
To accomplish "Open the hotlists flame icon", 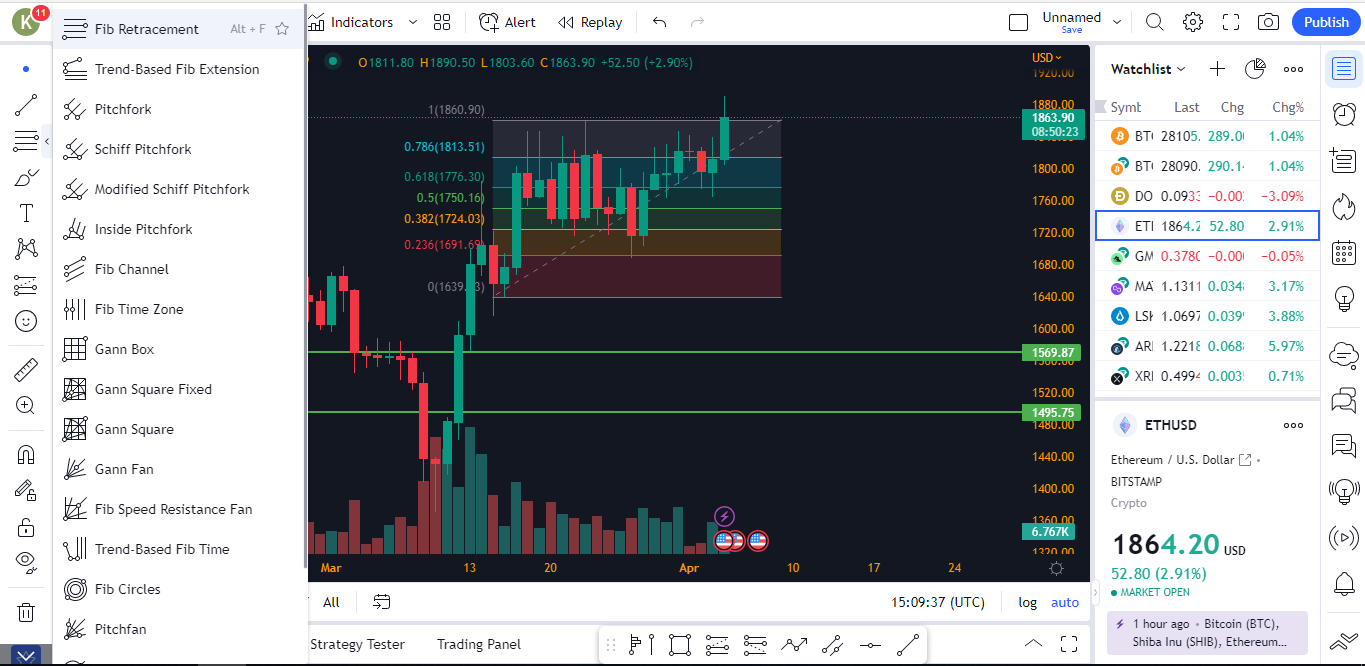I will (x=1343, y=205).
